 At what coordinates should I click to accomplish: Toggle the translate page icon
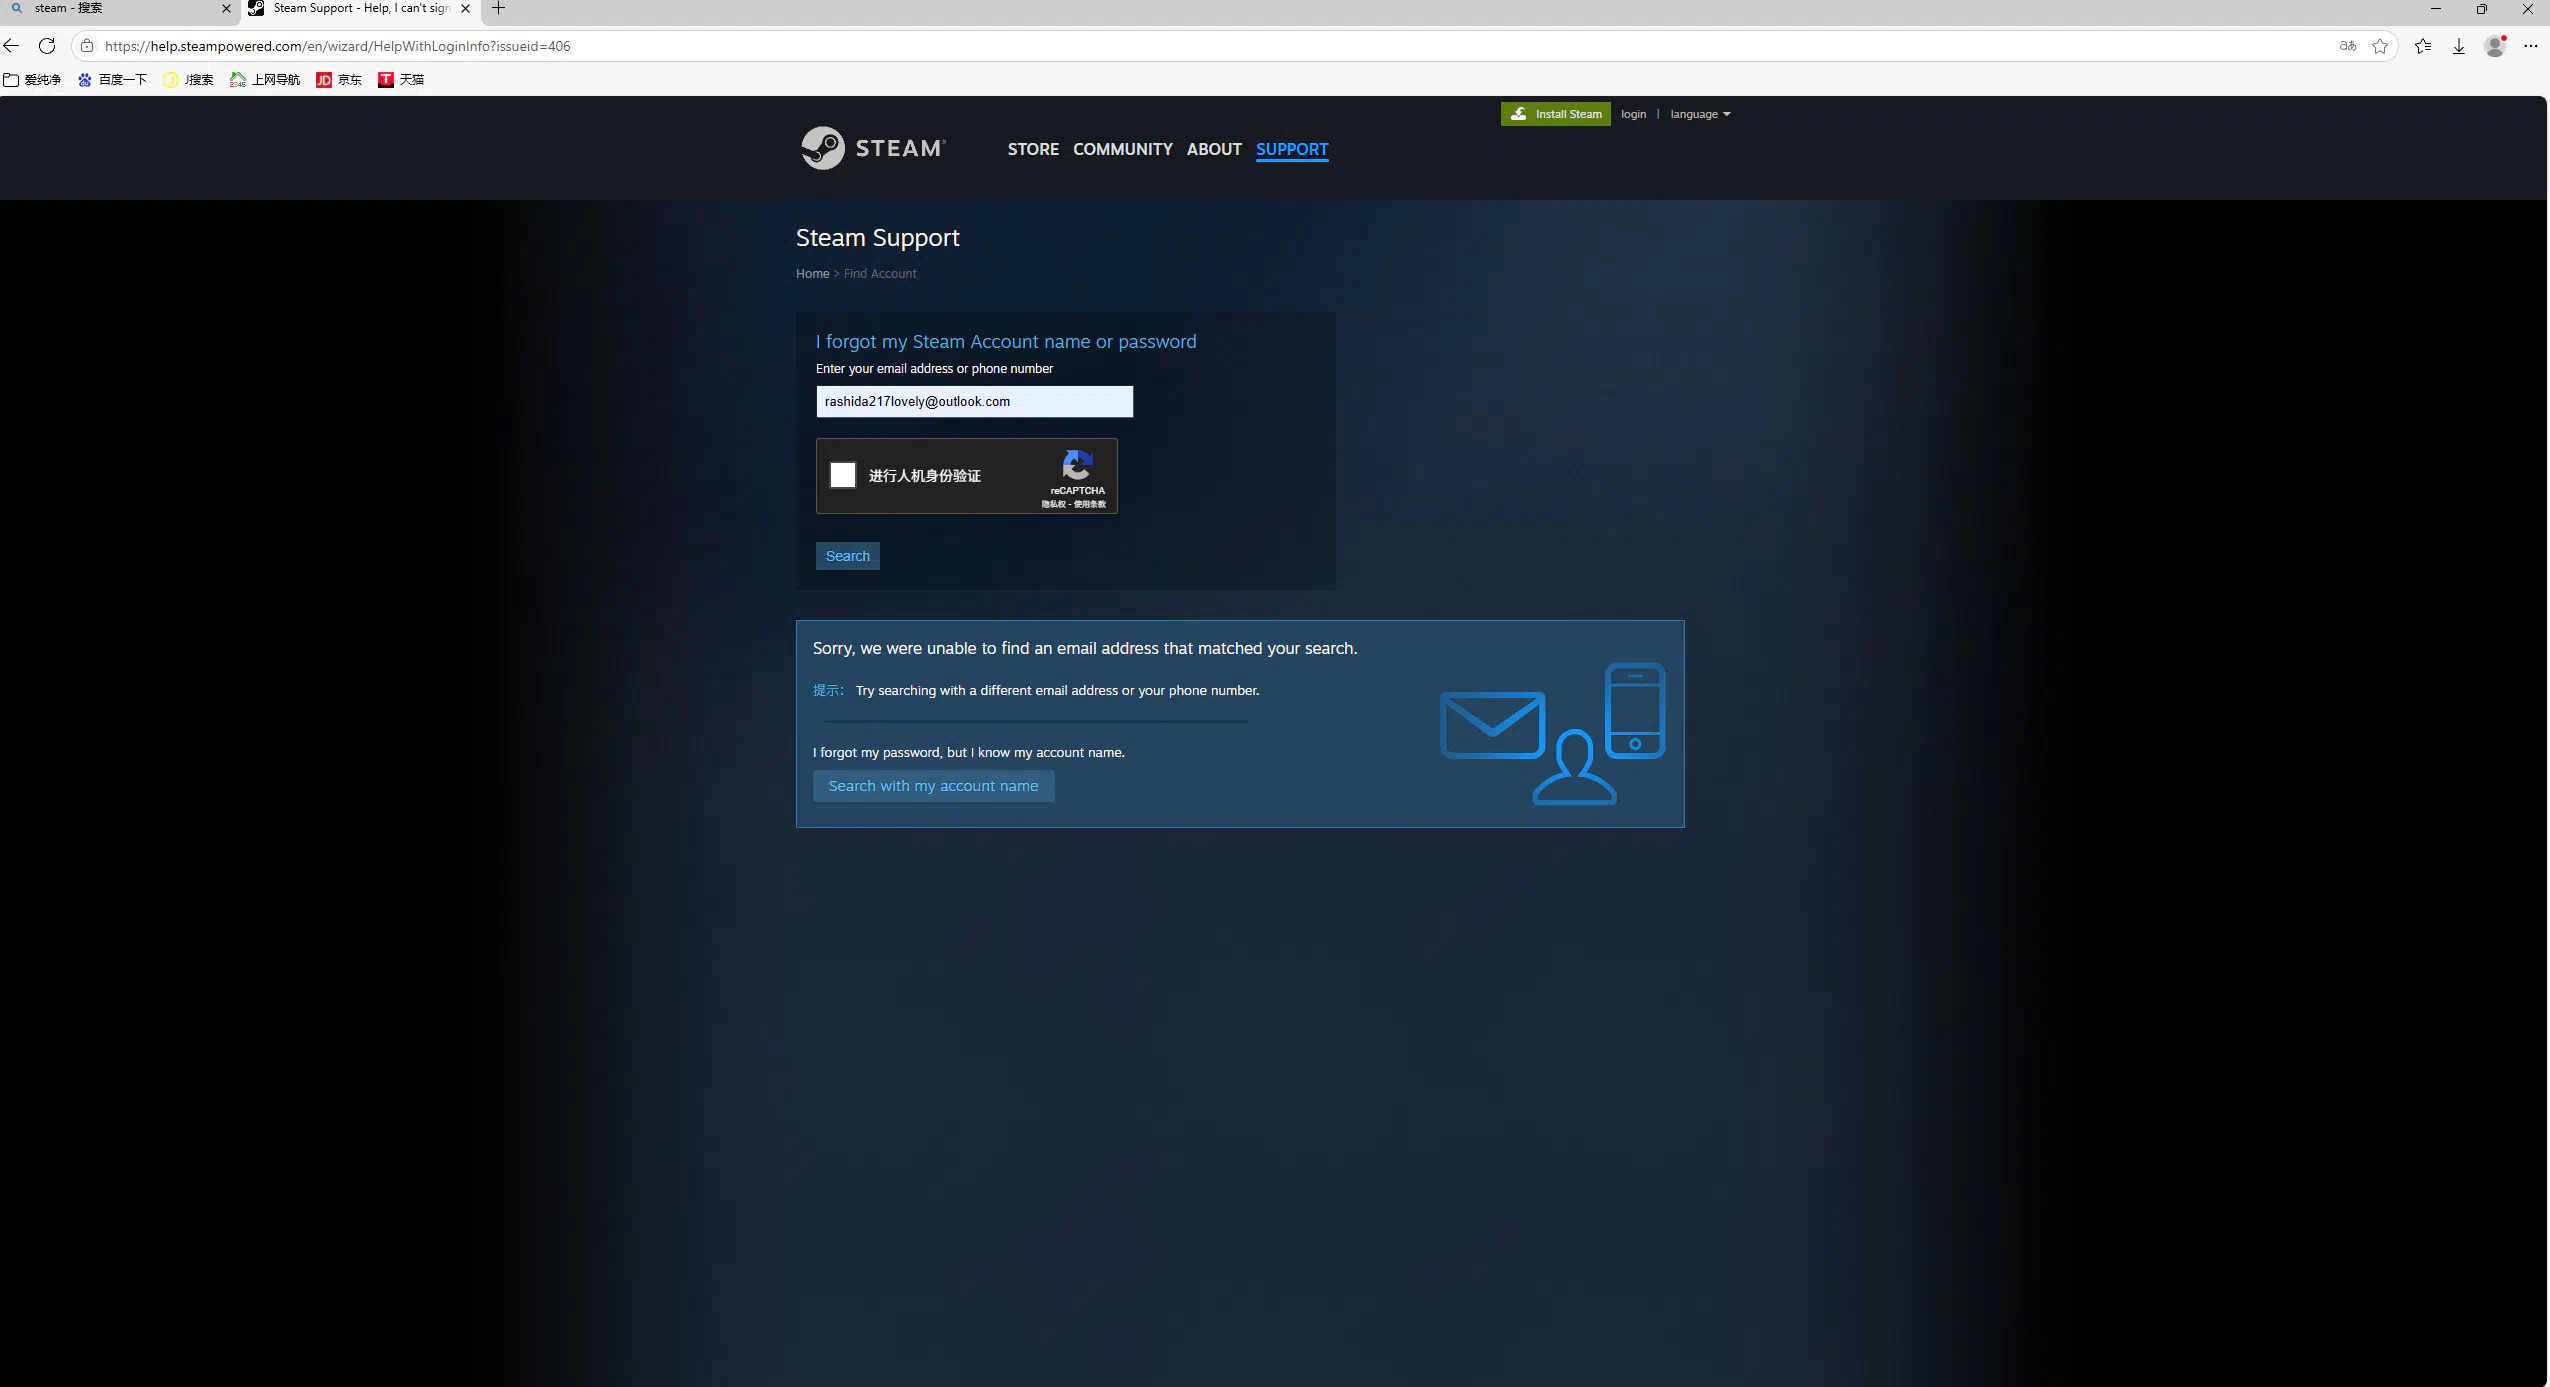(2348, 46)
